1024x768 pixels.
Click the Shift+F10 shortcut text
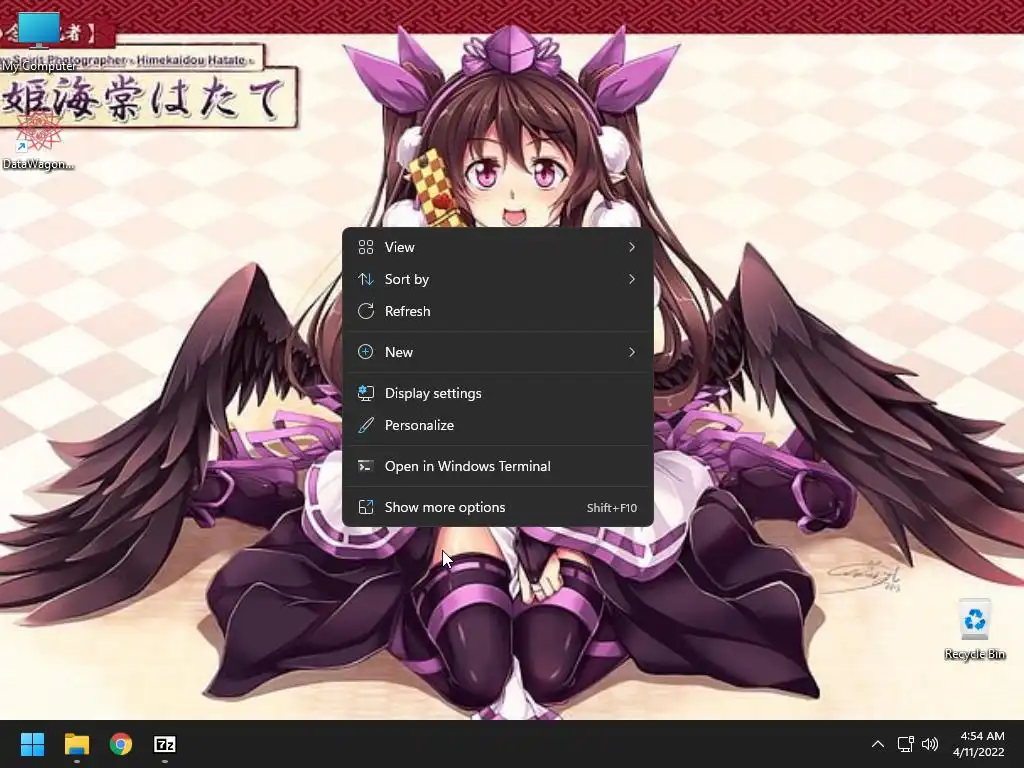[611, 507]
